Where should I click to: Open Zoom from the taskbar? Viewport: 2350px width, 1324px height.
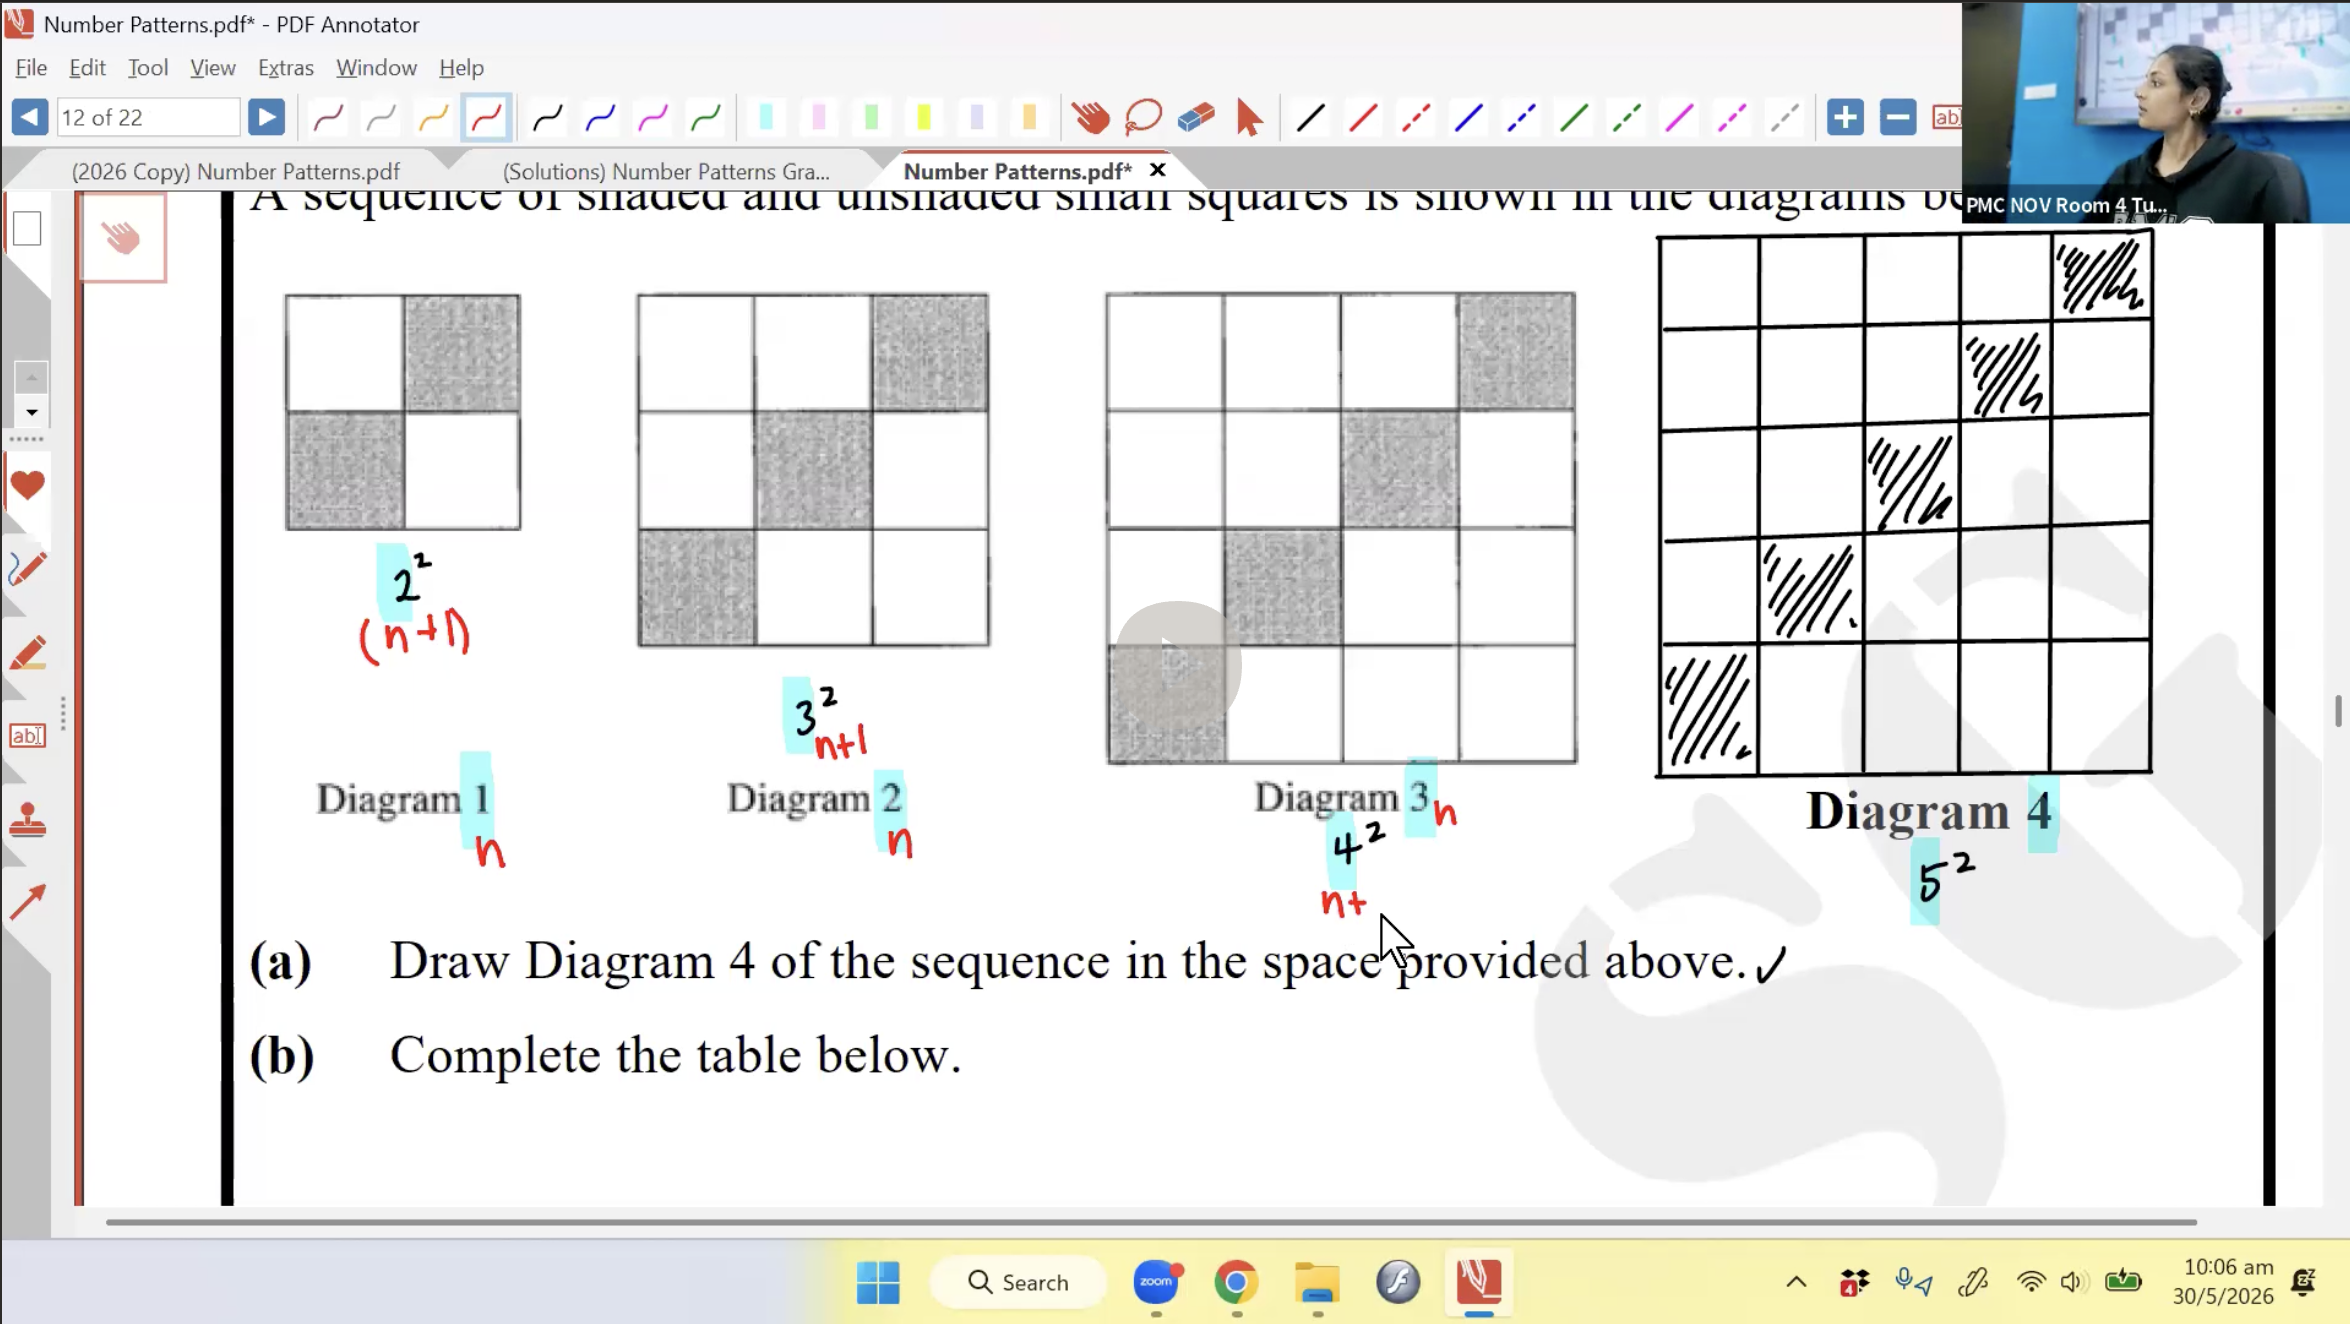click(1157, 1282)
